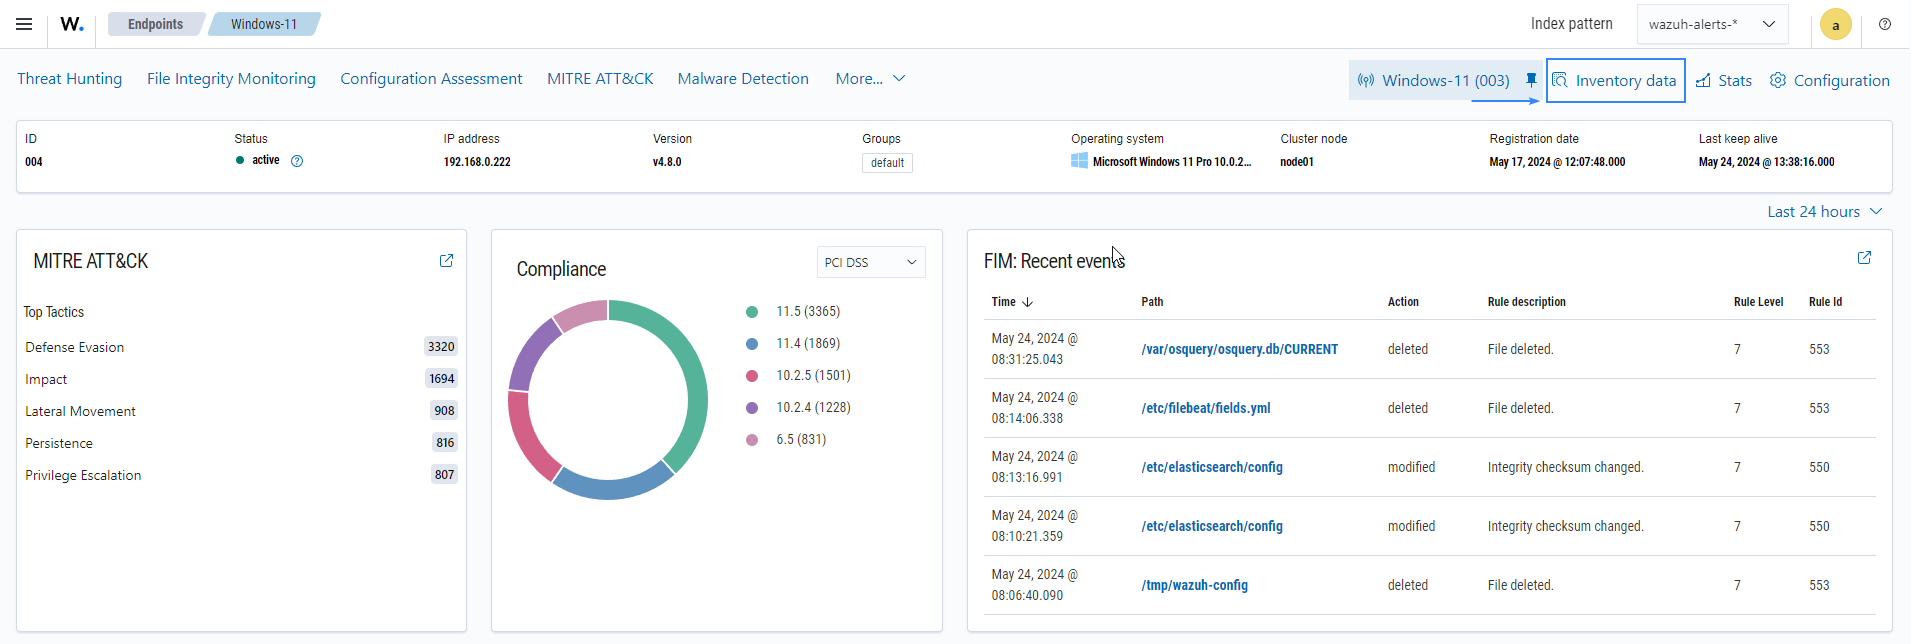Click Defense Evasion count 3320 badge

tap(441, 347)
